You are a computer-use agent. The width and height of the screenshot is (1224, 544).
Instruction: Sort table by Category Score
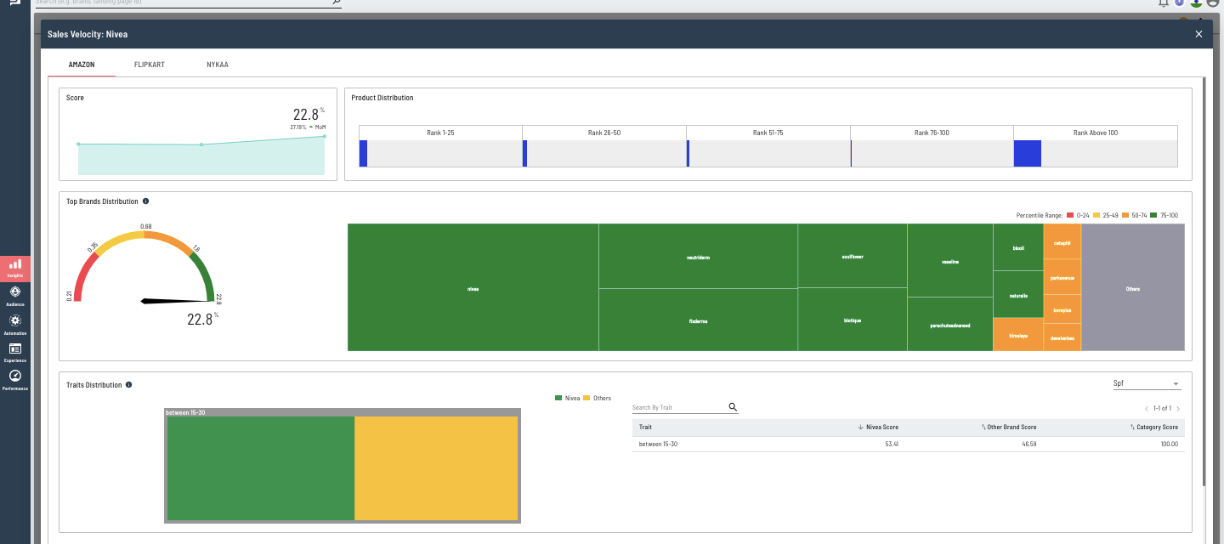tap(1153, 427)
